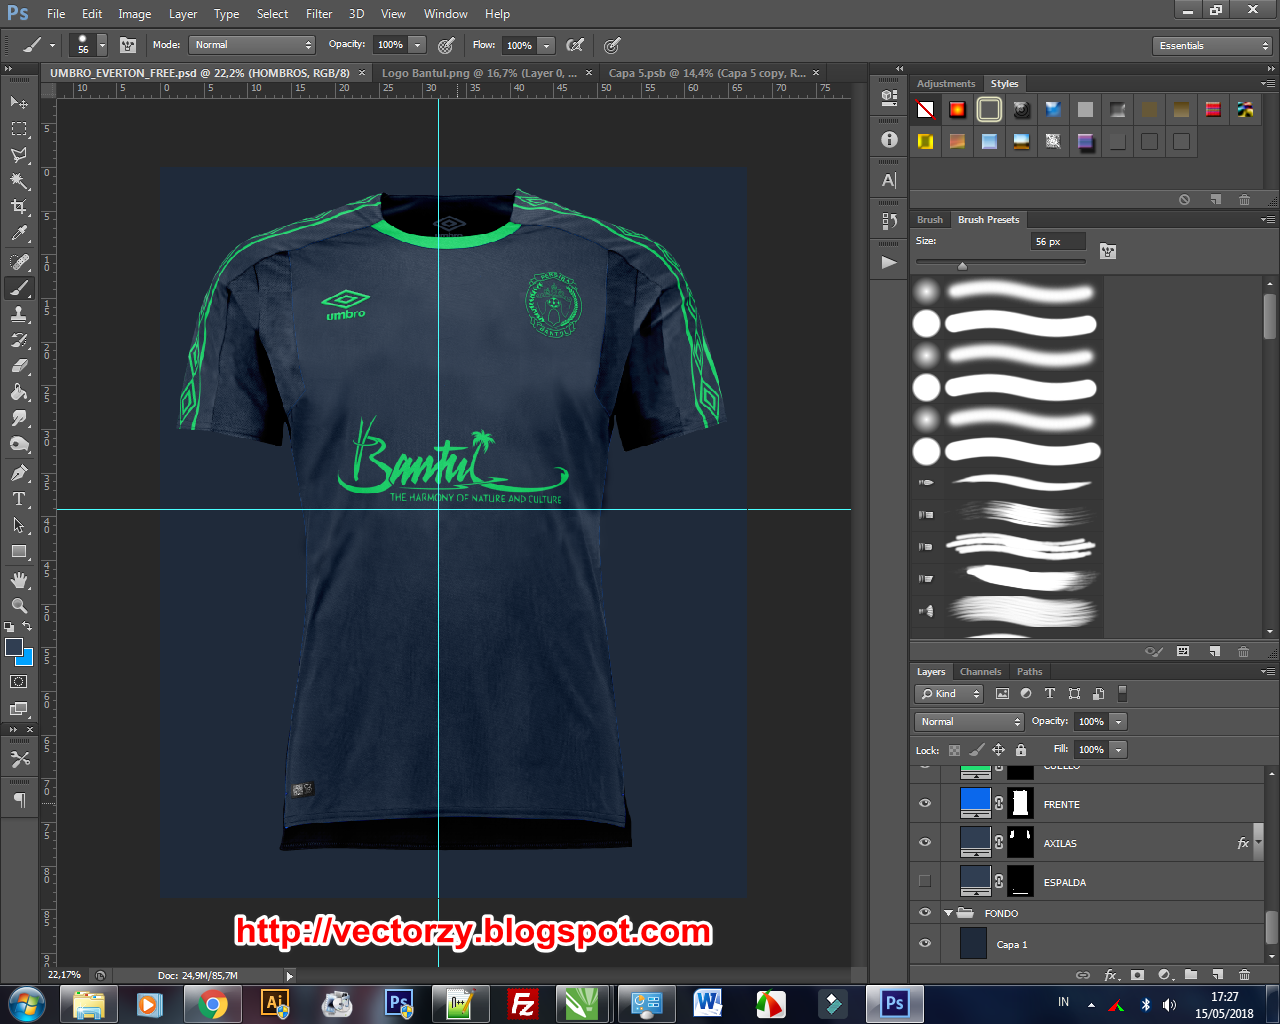Switch to Logo Bantul.png document tab

pyautogui.click(x=479, y=73)
